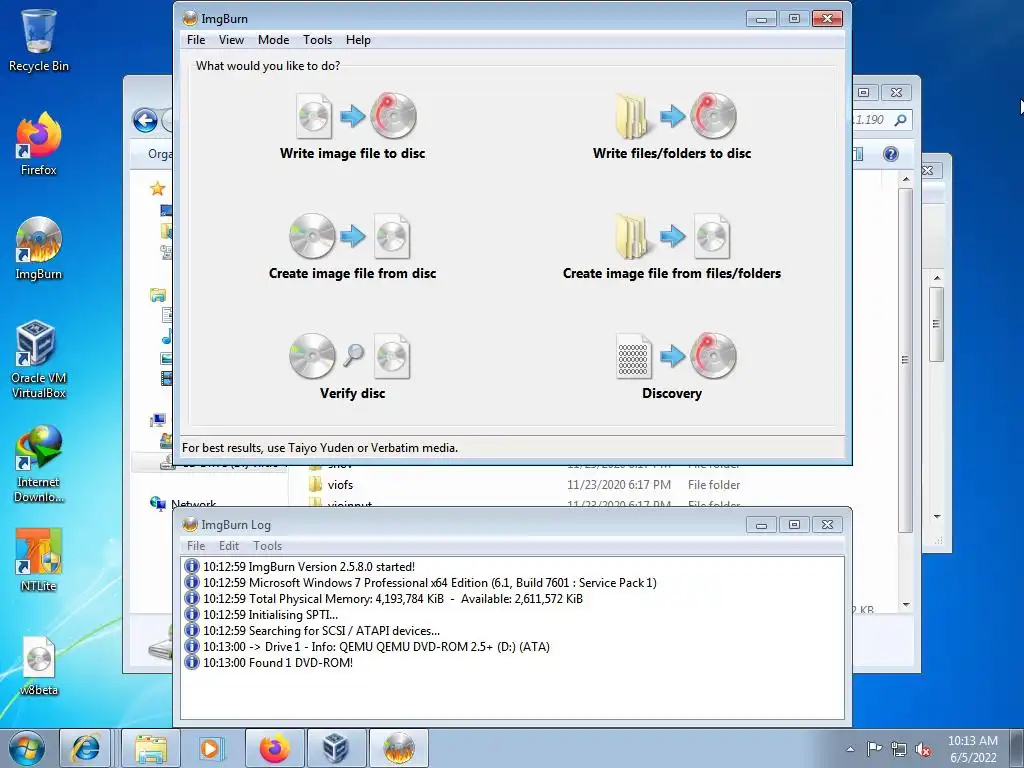Open network tray icon
The image size is (1024, 768).
coord(899,749)
